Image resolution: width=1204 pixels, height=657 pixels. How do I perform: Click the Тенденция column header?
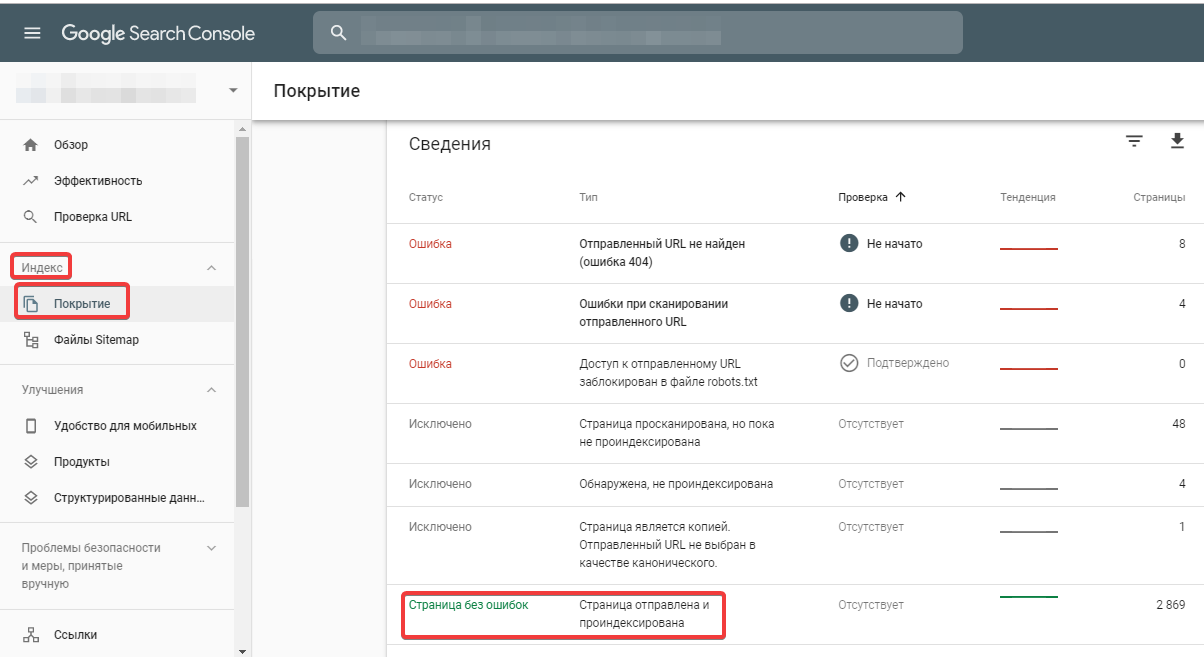[x=1028, y=198]
